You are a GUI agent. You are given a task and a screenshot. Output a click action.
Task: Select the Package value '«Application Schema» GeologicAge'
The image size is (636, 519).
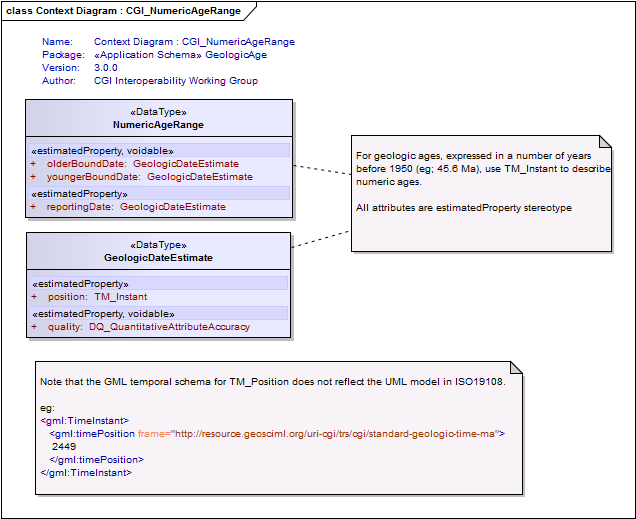pyautogui.click(x=180, y=55)
